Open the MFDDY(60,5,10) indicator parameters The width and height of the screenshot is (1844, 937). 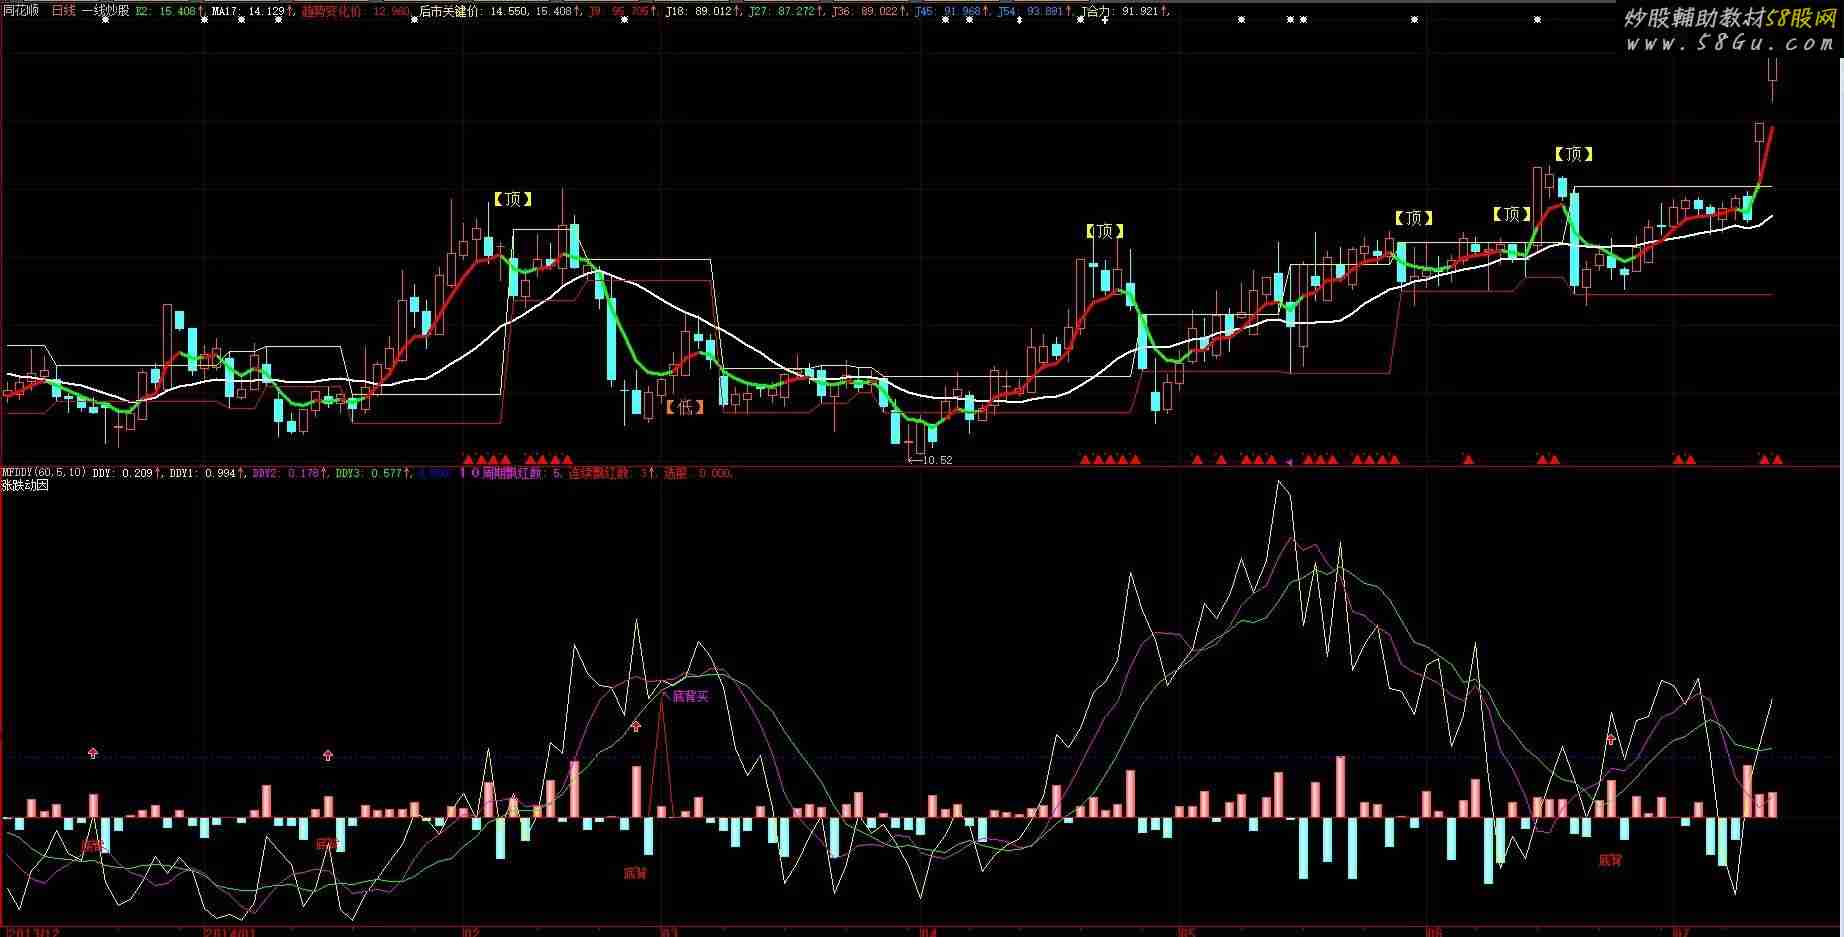44,473
